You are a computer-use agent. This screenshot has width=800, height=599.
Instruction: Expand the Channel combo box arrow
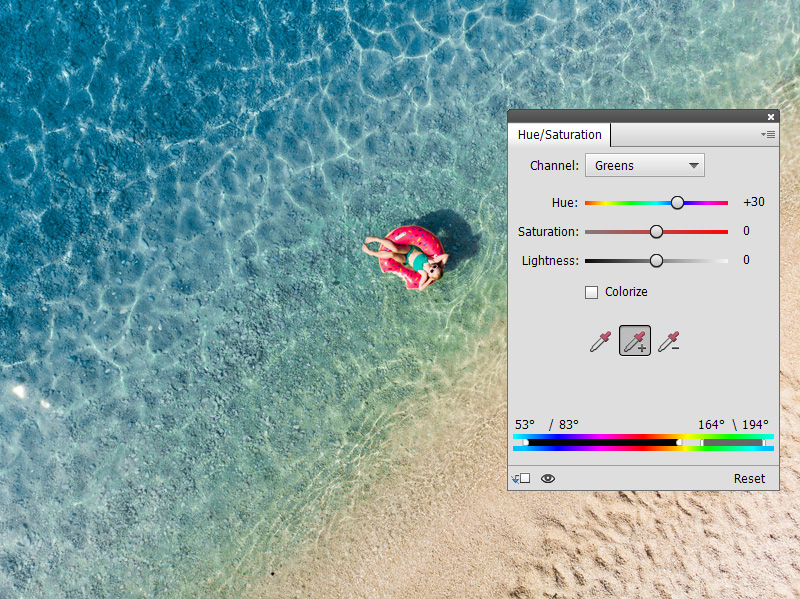tap(695, 165)
